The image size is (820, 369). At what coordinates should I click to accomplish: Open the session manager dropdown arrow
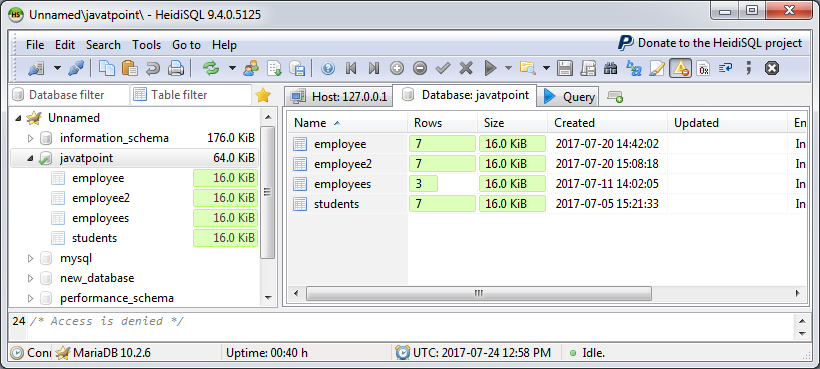click(57, 68)
